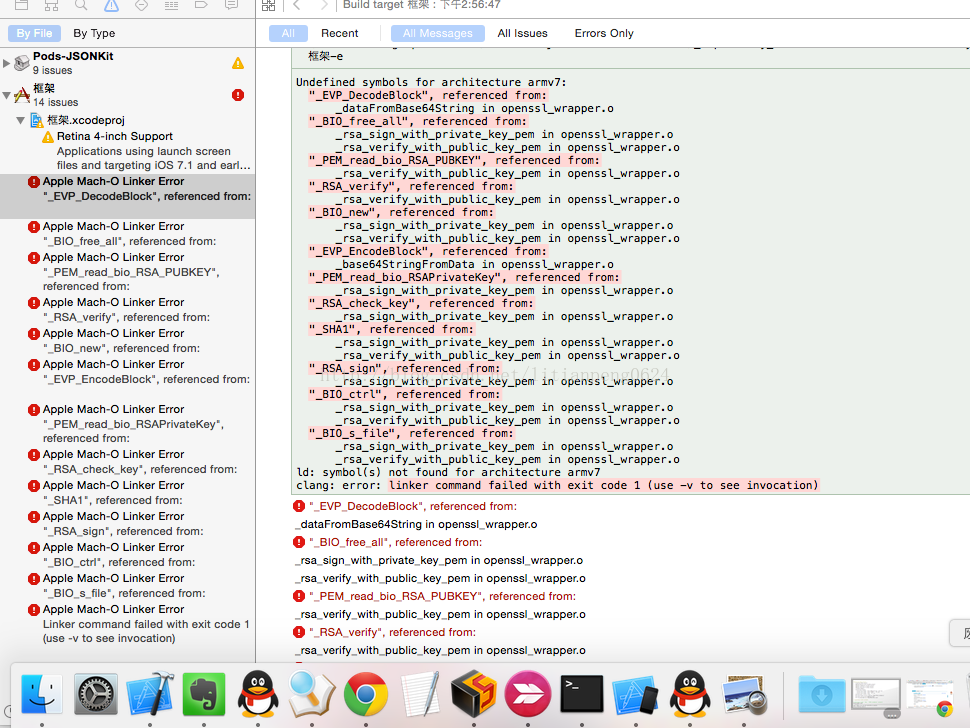The image size is (970, 728).
Task: Expand the Pods-JSONKit issues group
Action: tap(7, 63)
